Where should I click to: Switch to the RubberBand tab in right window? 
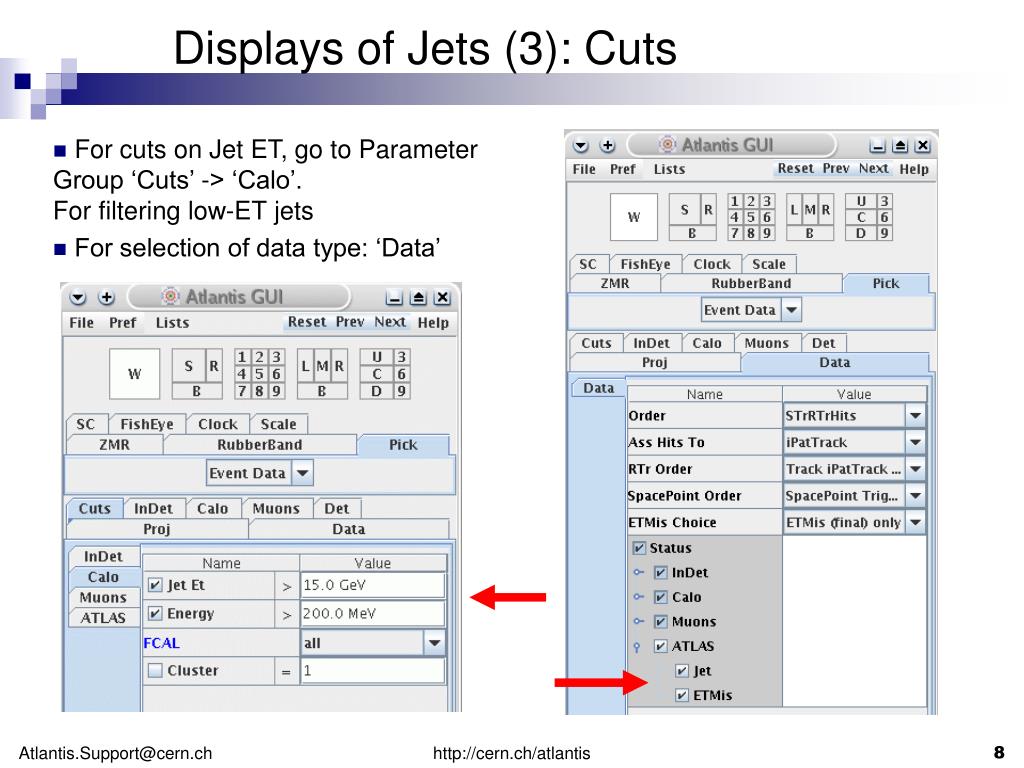751,283
